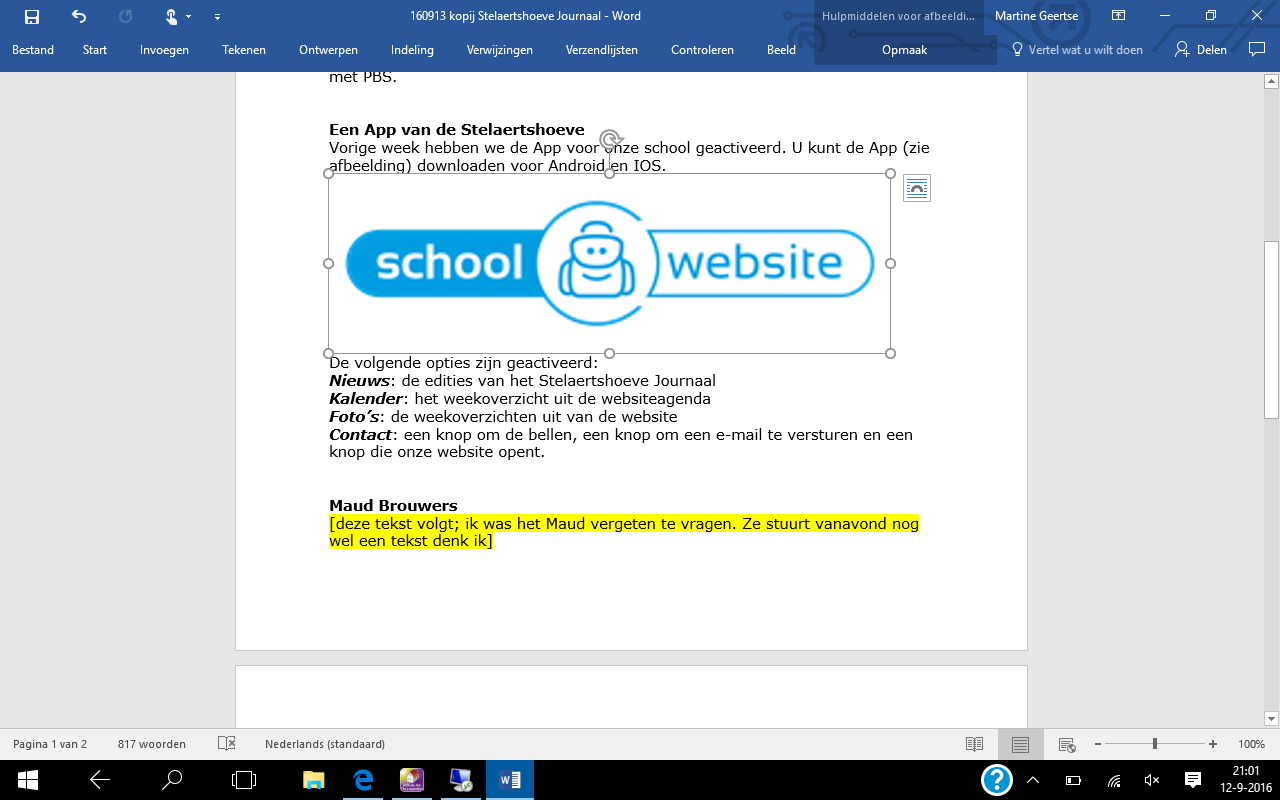
Task: Launch the Edge browser from the taskbar
Action: tap(363, 779)
